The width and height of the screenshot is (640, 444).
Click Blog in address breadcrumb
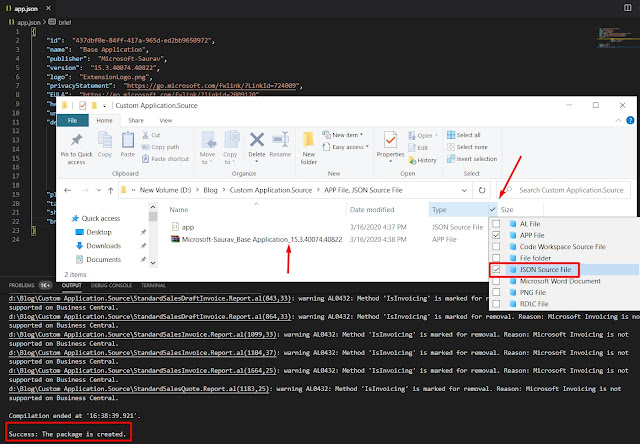(x=210, y=190)
